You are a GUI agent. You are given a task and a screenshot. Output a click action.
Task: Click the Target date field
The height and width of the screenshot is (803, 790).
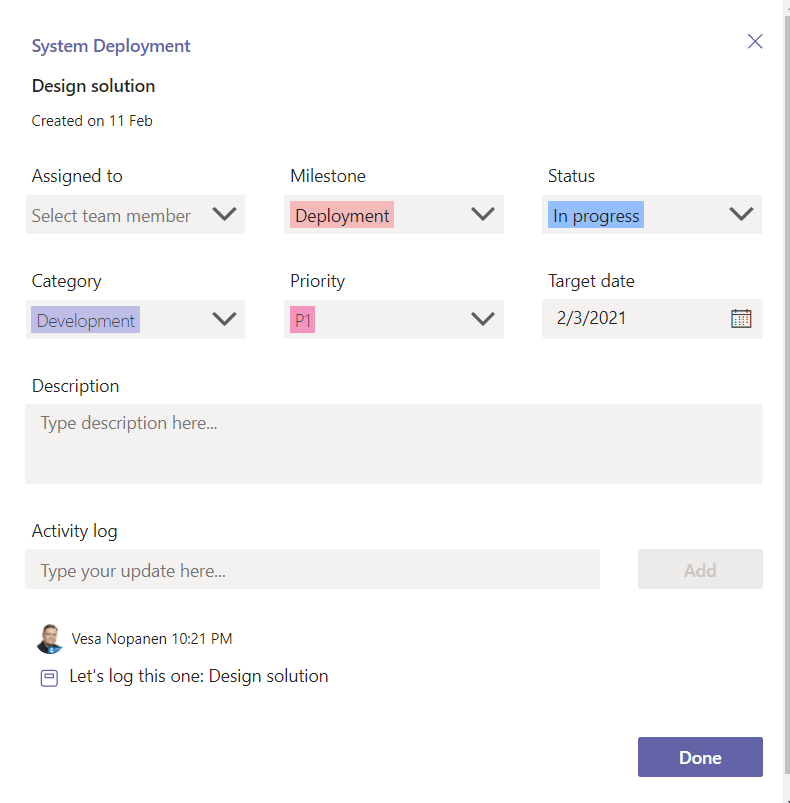(x=630, y=319)
